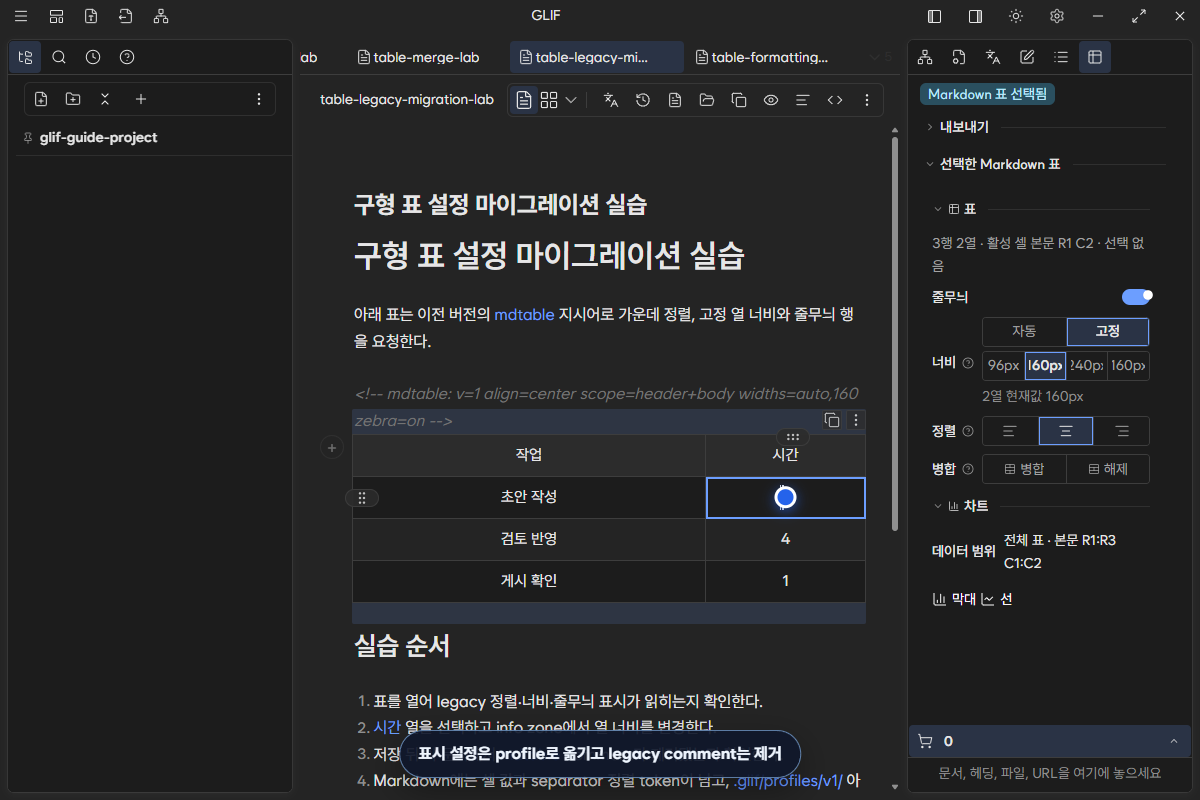1200x800 pixels.
Task: Switch to table-merge-lab tab
Action: (418, 57)
